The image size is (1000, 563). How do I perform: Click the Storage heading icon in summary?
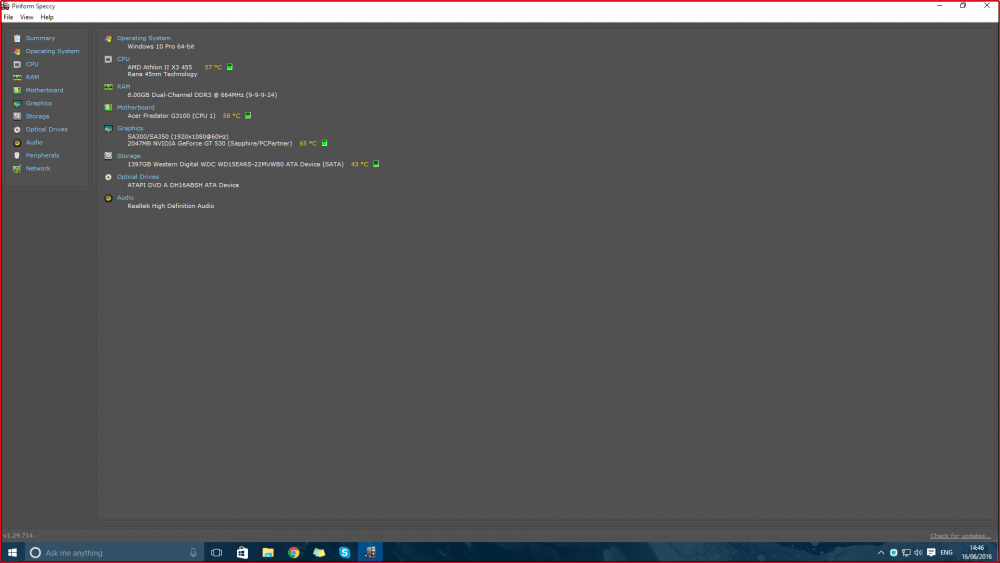point(108,156)
